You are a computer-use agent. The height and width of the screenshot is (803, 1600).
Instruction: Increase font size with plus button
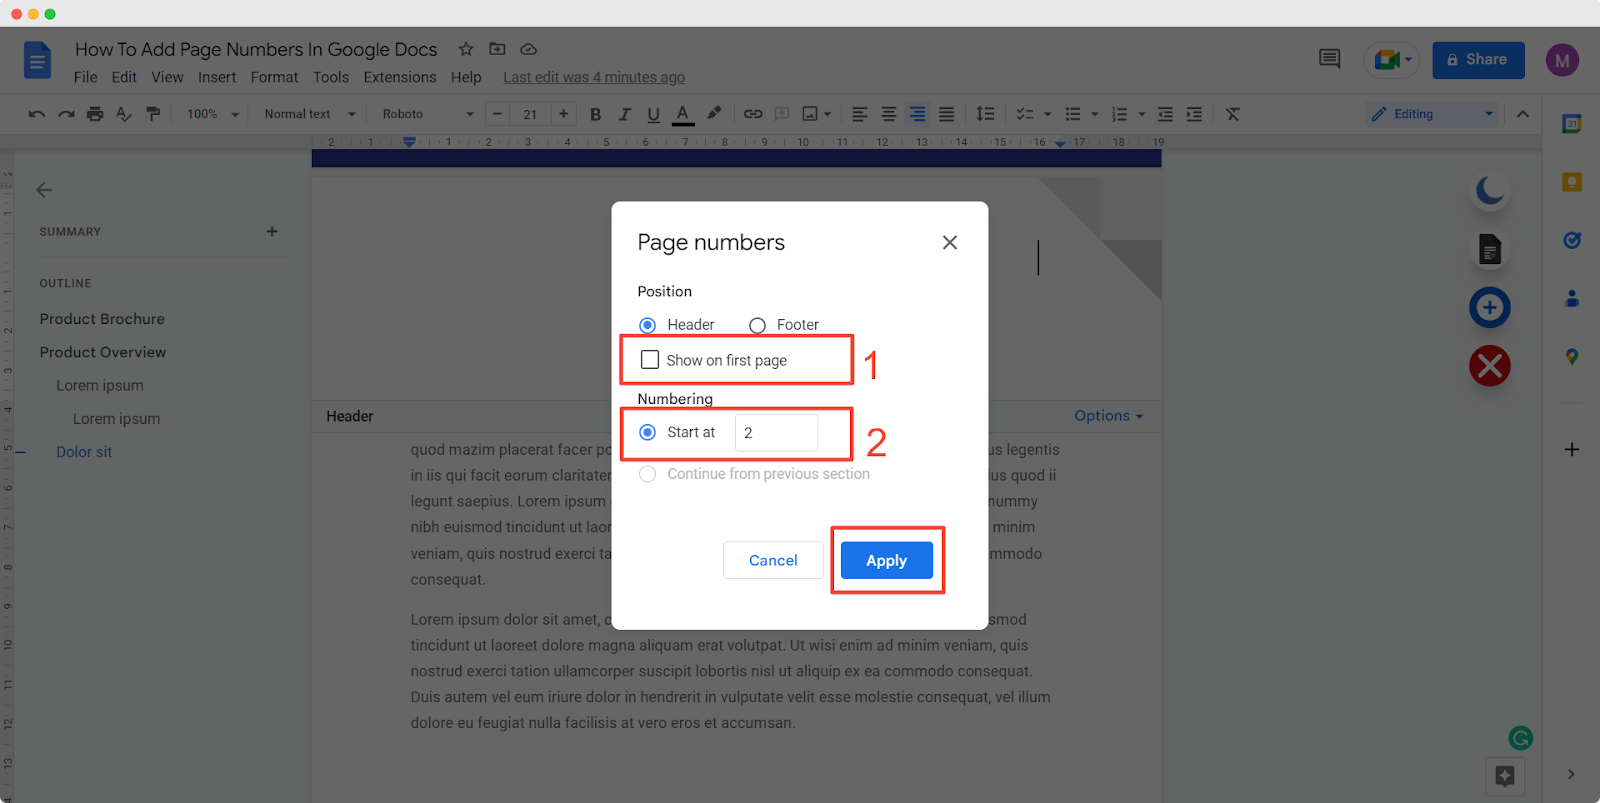click(x=564, y=114)
